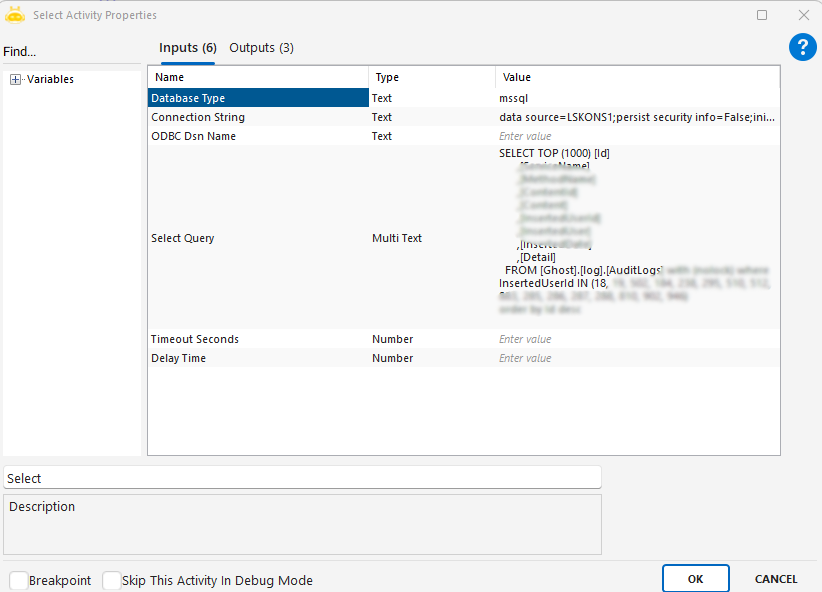Toggle Skip This Activity In Debug Mode
The image size is (822, 592).
112,580
